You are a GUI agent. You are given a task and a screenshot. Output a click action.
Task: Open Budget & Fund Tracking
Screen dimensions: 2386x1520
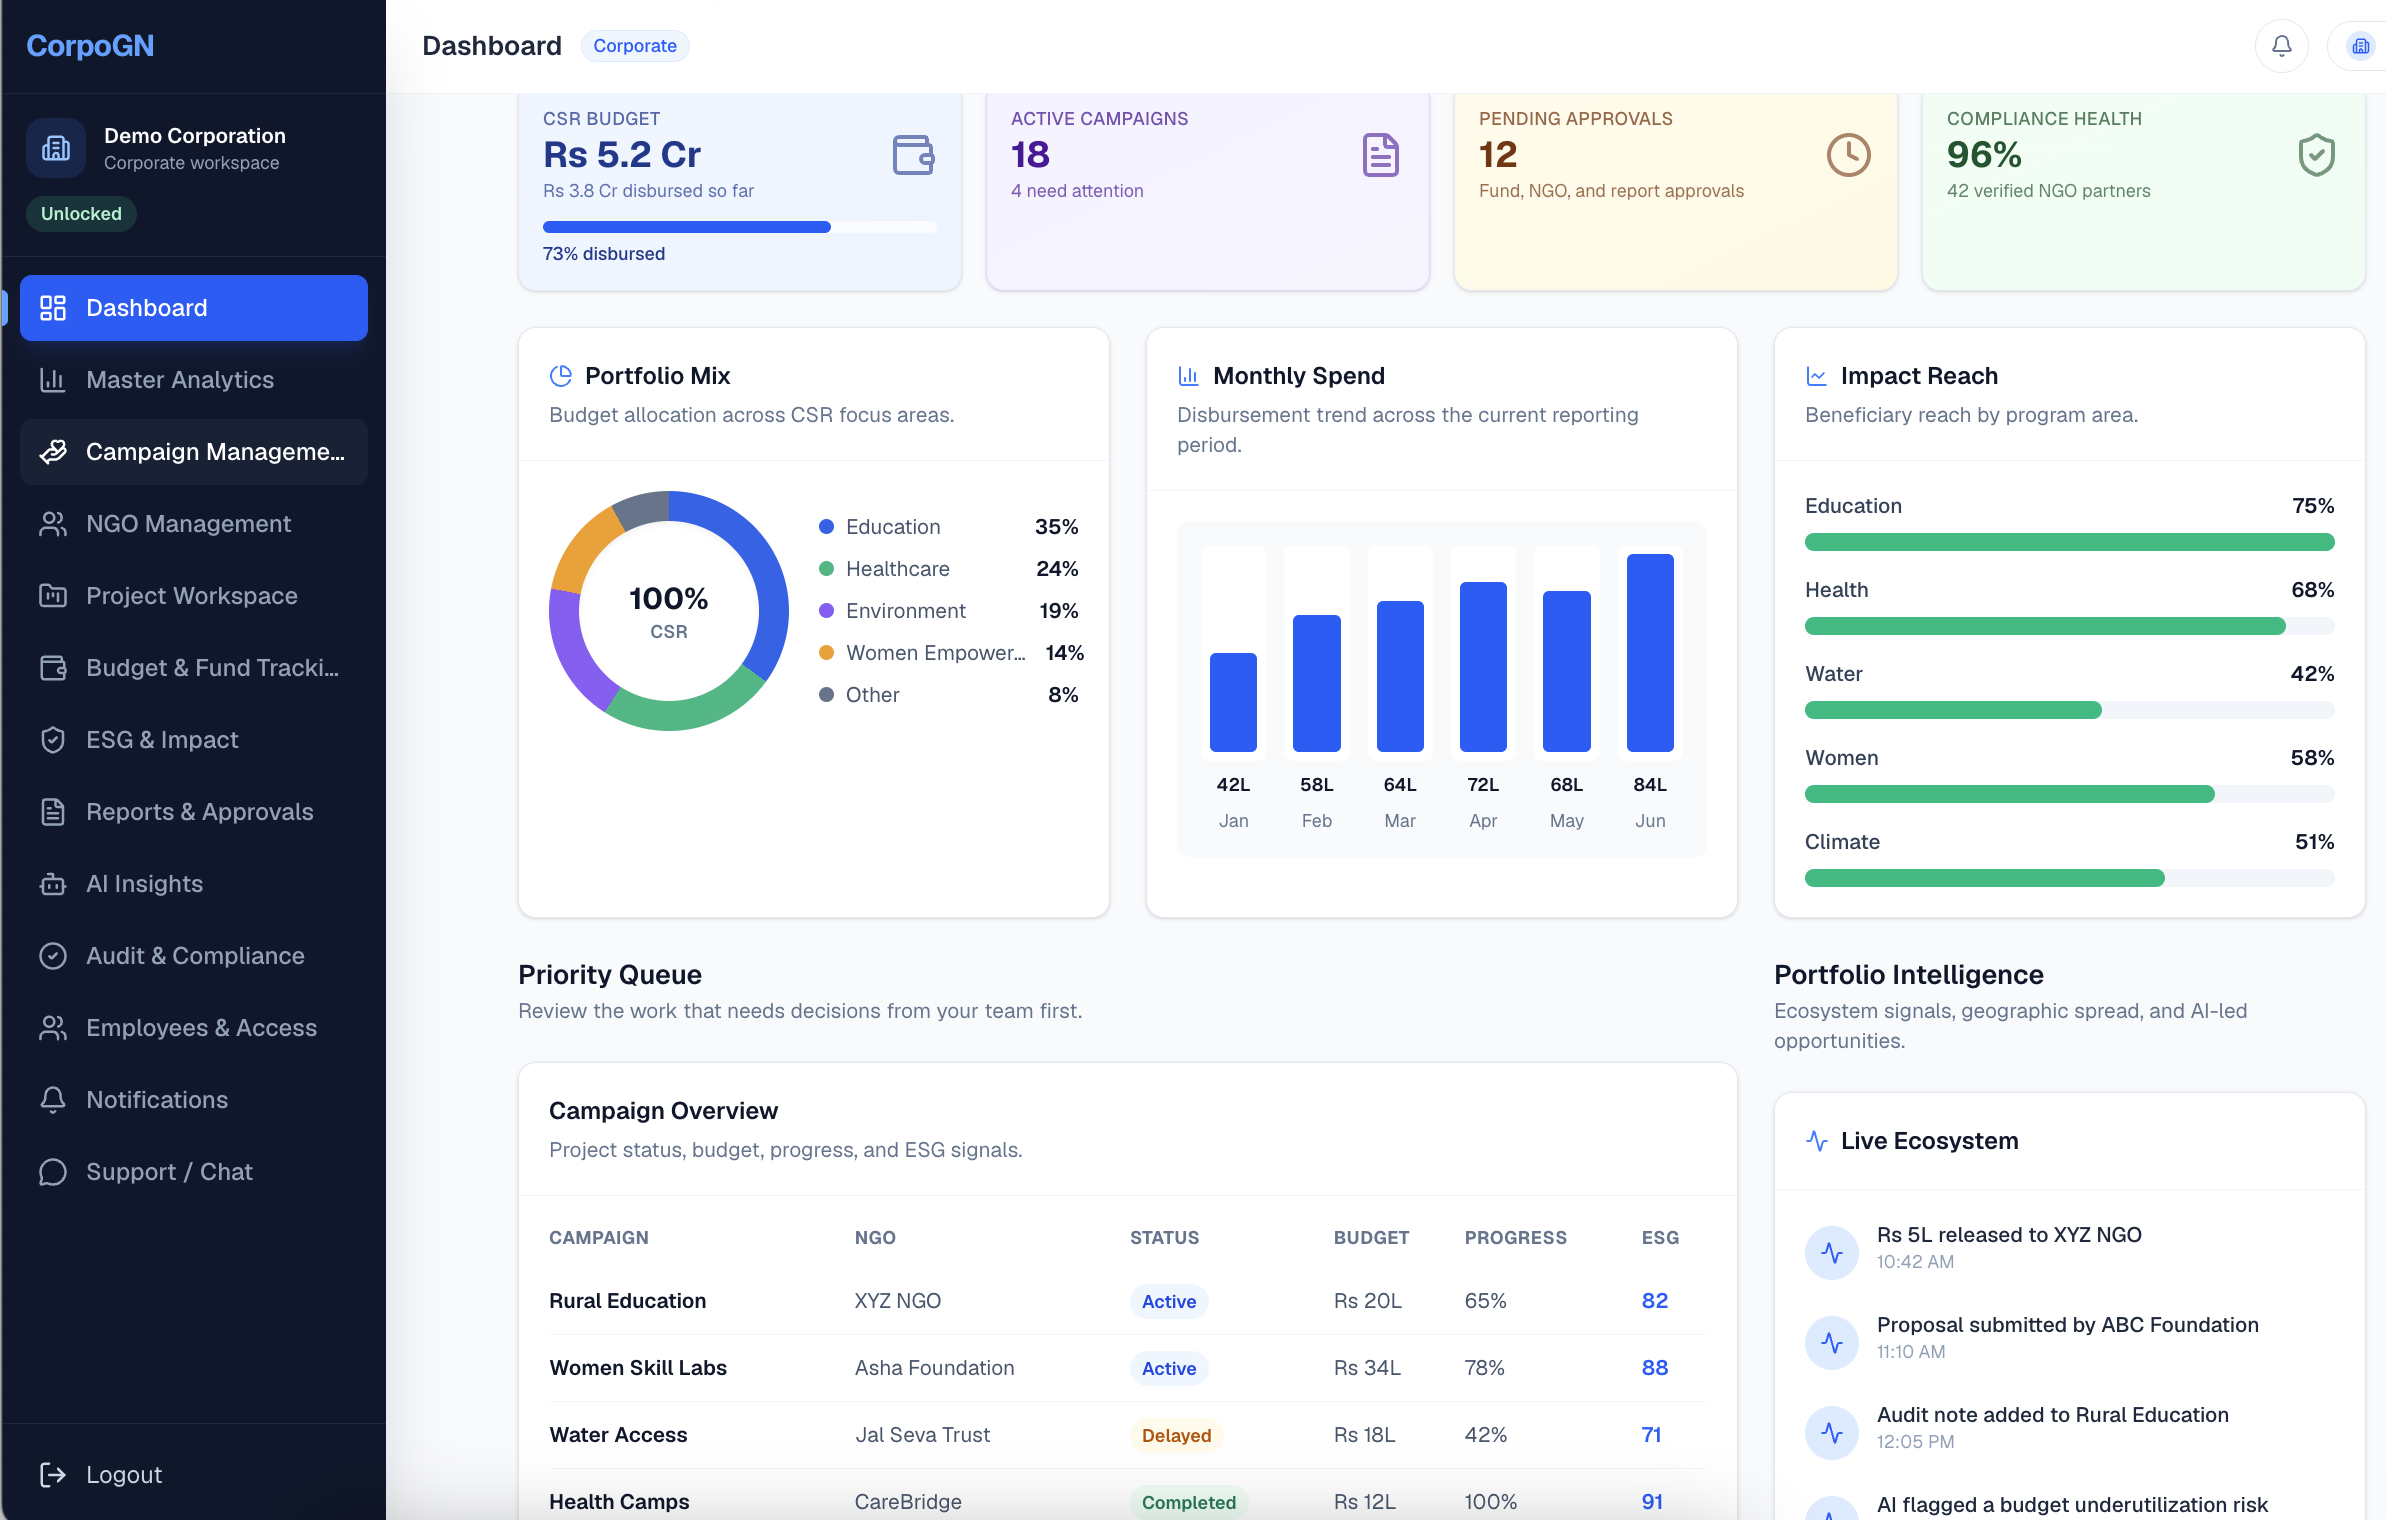[x=194, y=668]
